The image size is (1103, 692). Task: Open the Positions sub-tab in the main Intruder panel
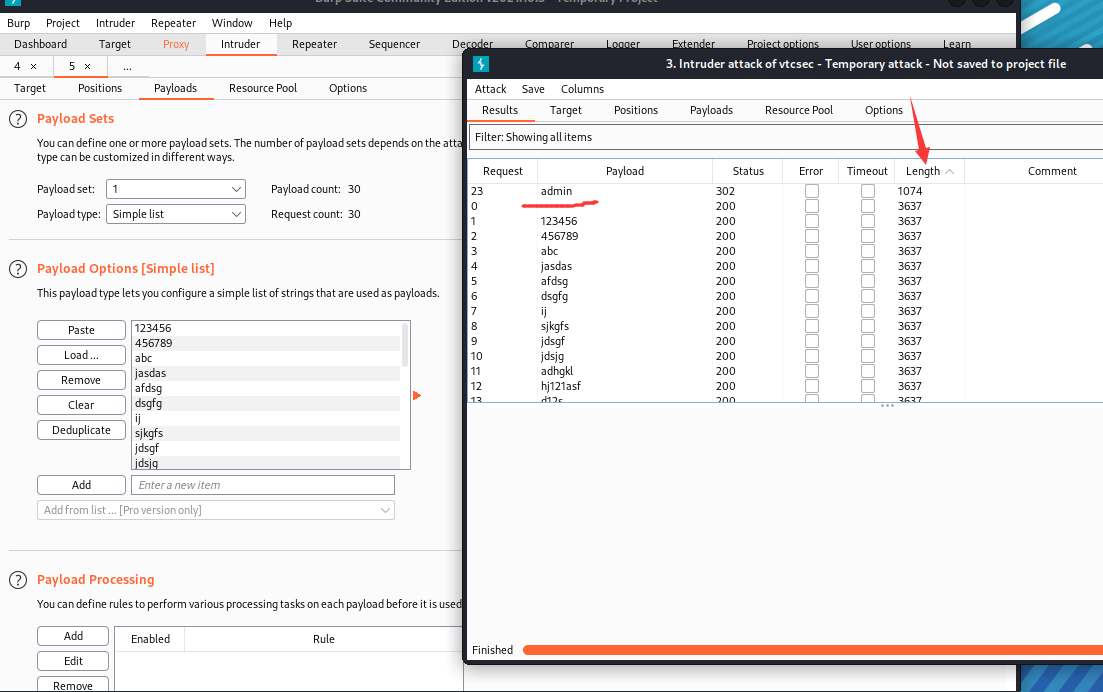pos(100,88)
